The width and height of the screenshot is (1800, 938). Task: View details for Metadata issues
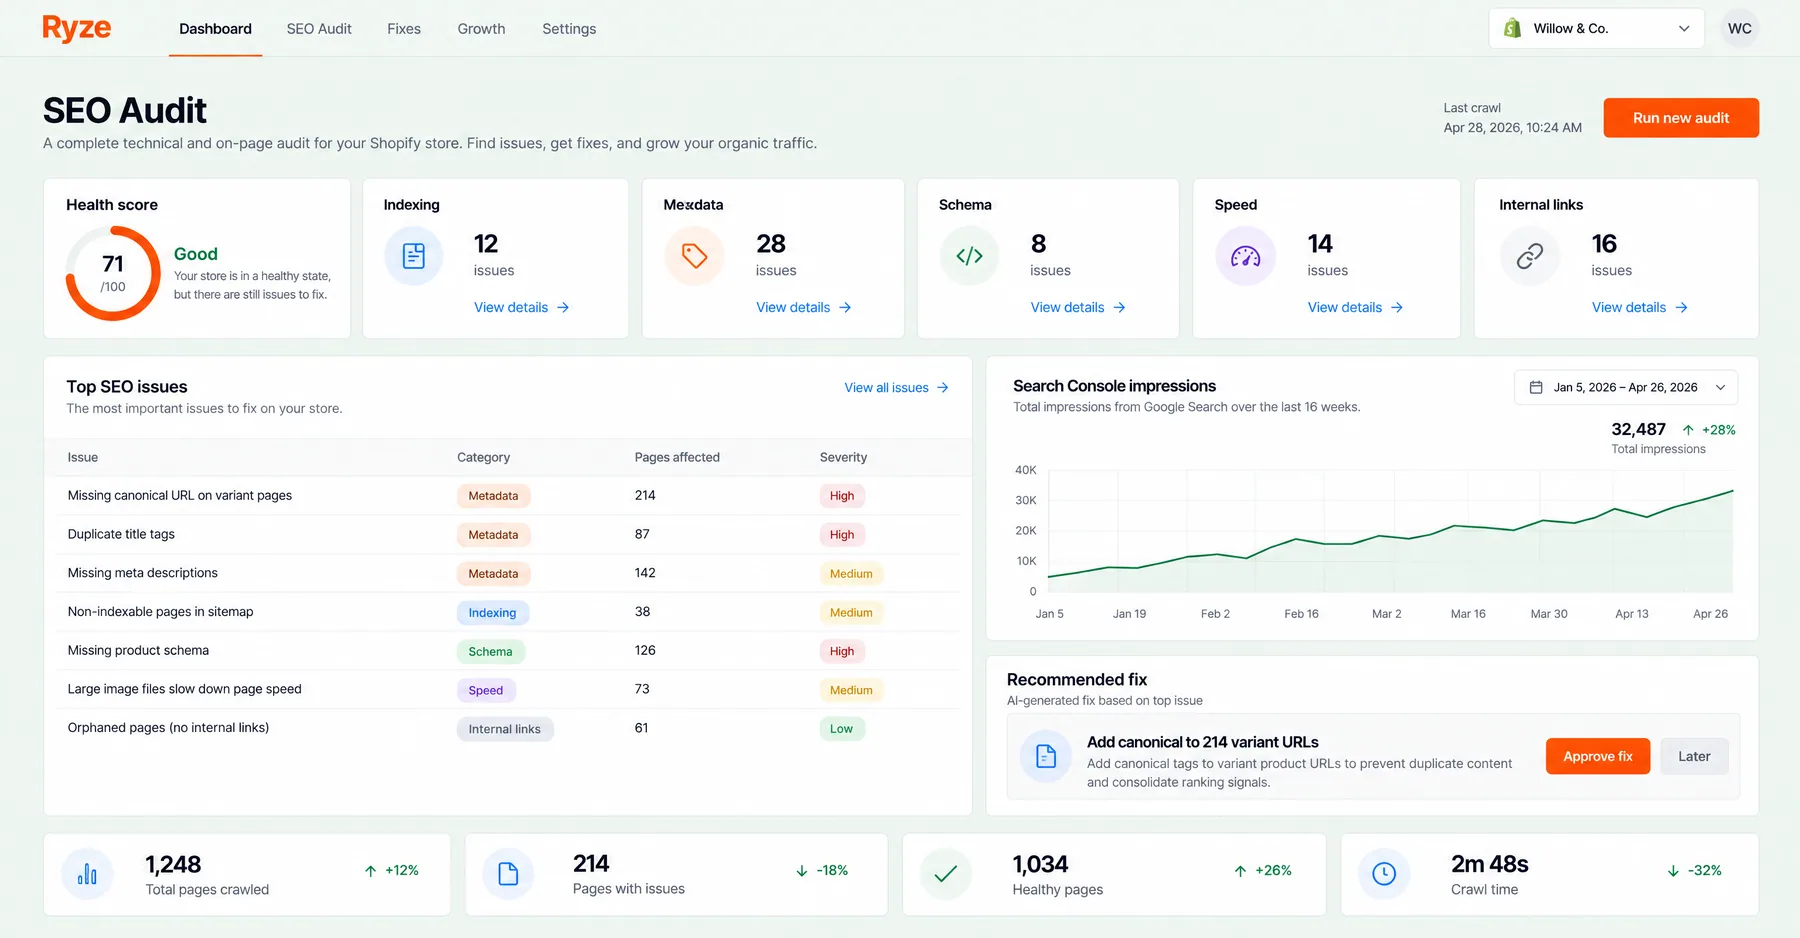click(x=803, y=307)
